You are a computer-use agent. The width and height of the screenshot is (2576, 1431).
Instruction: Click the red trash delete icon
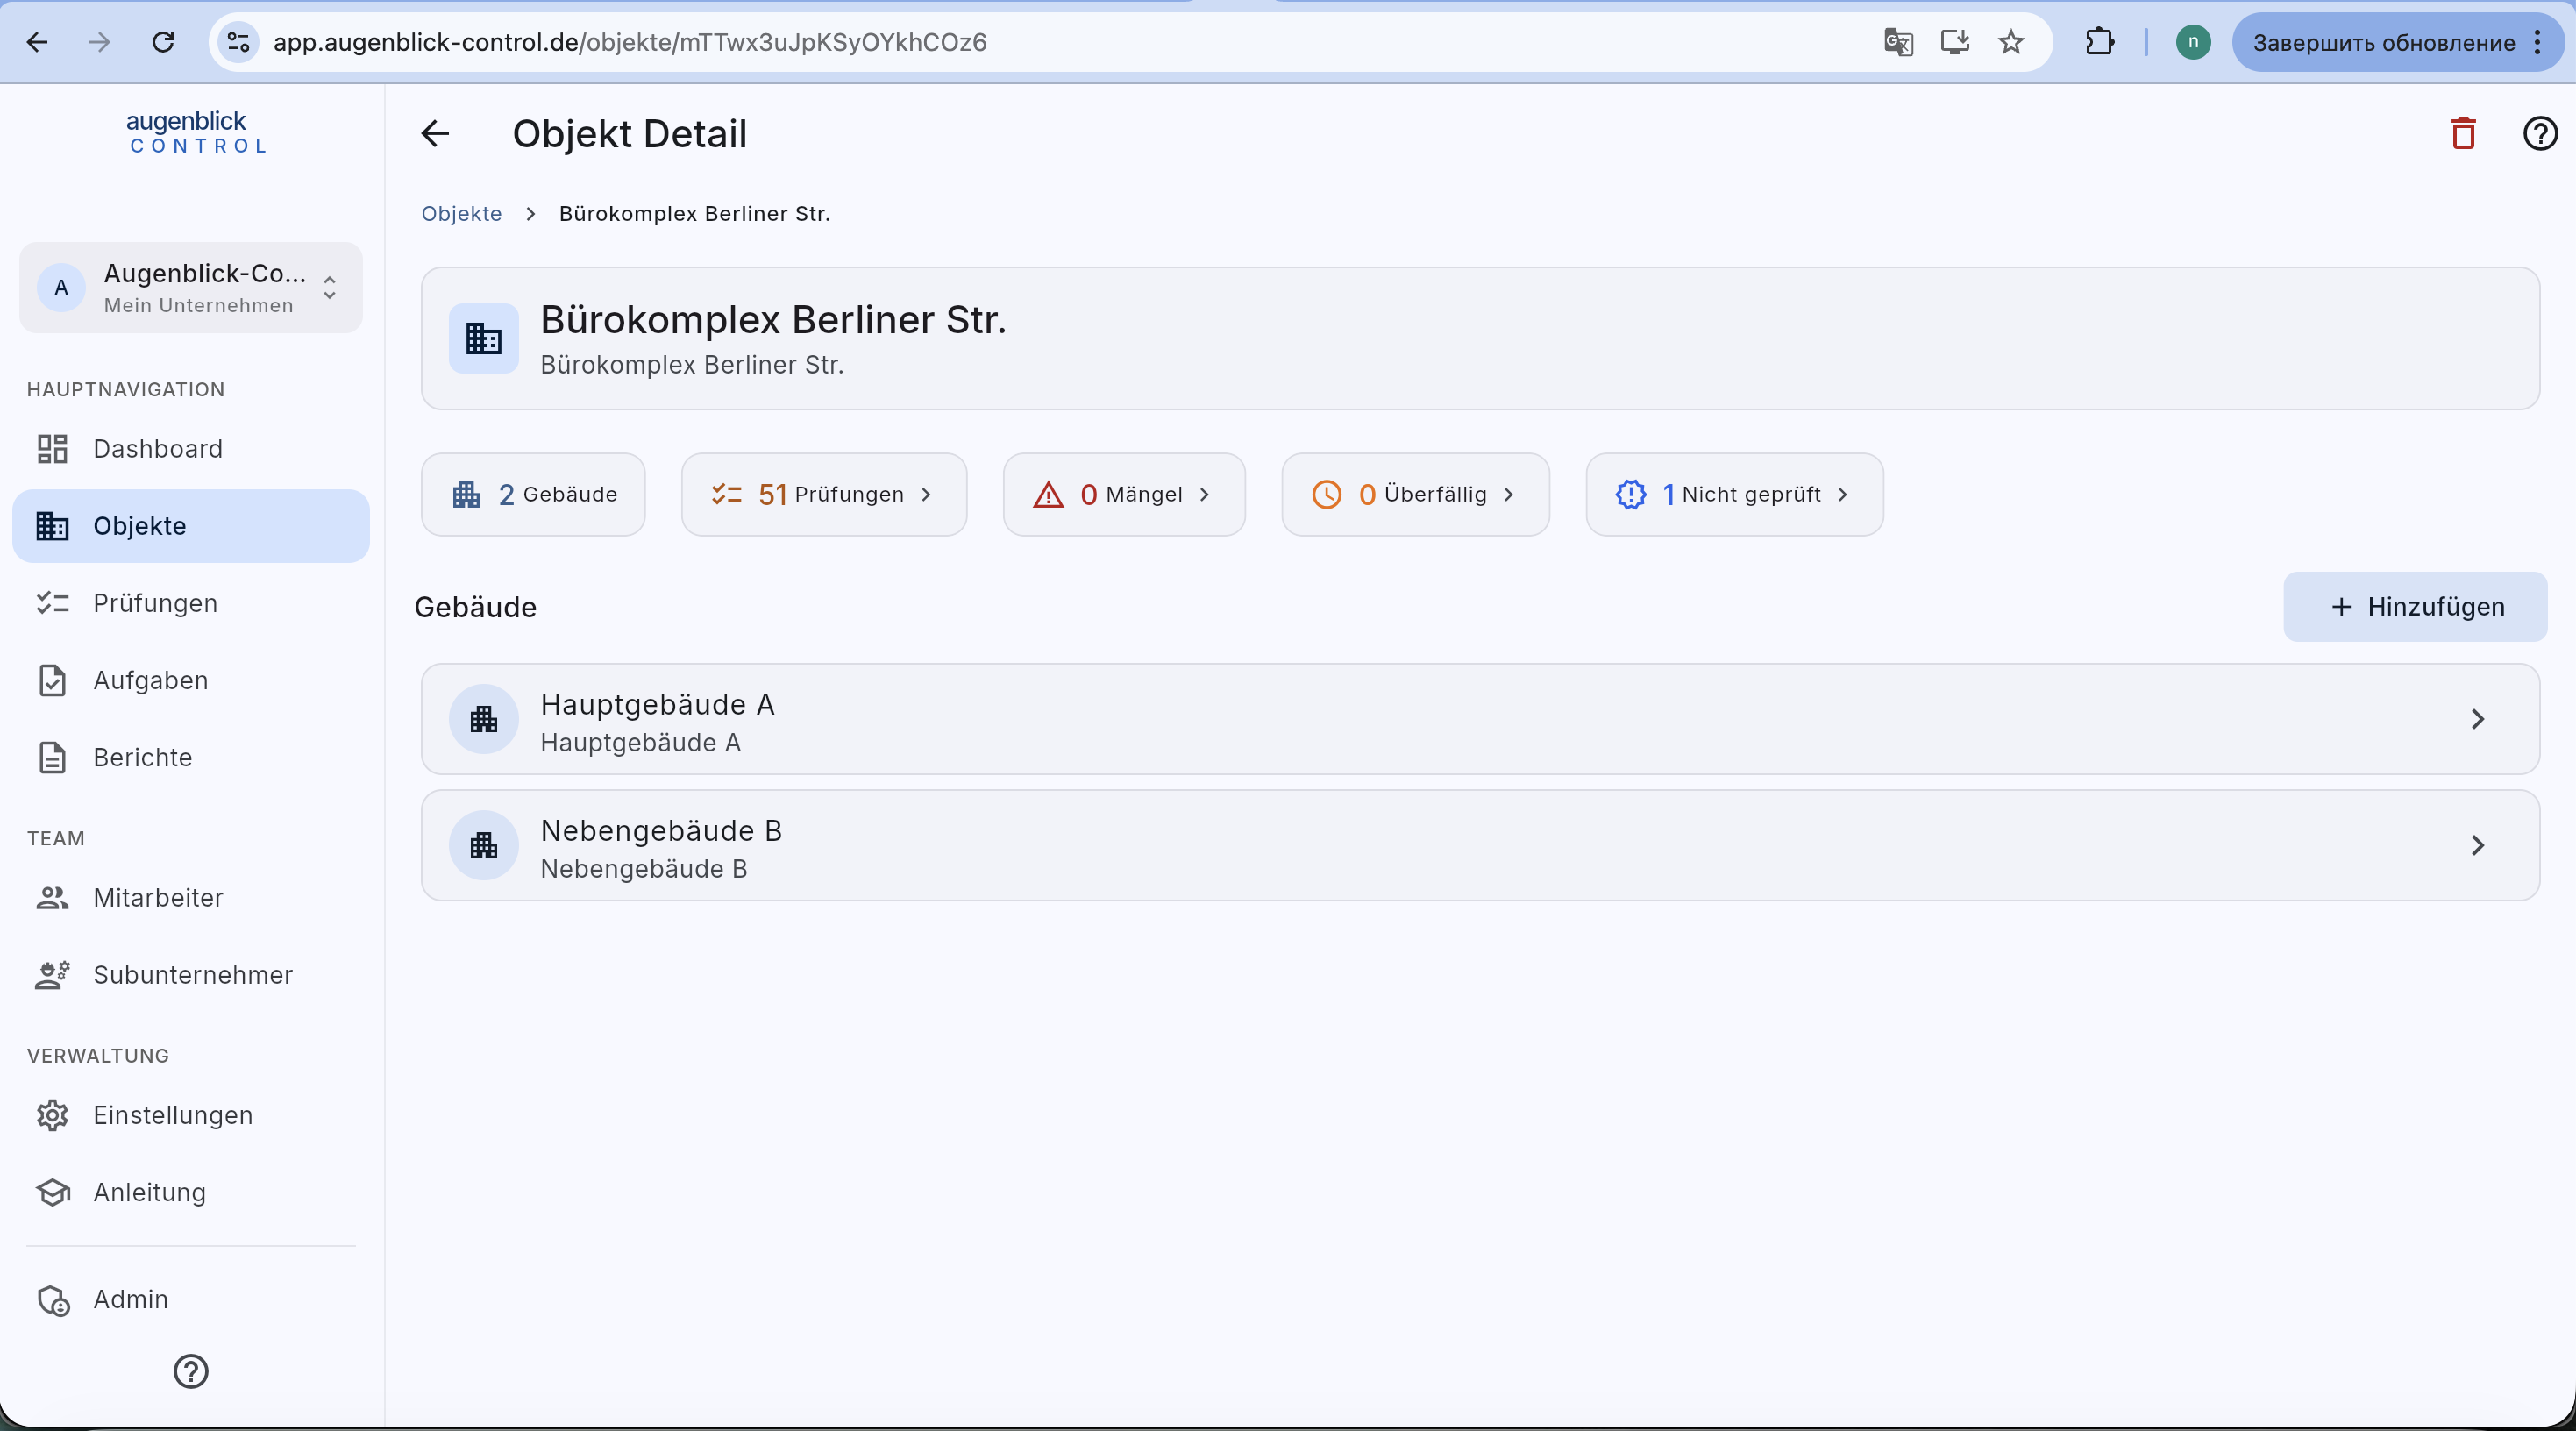pos(2463,133)
